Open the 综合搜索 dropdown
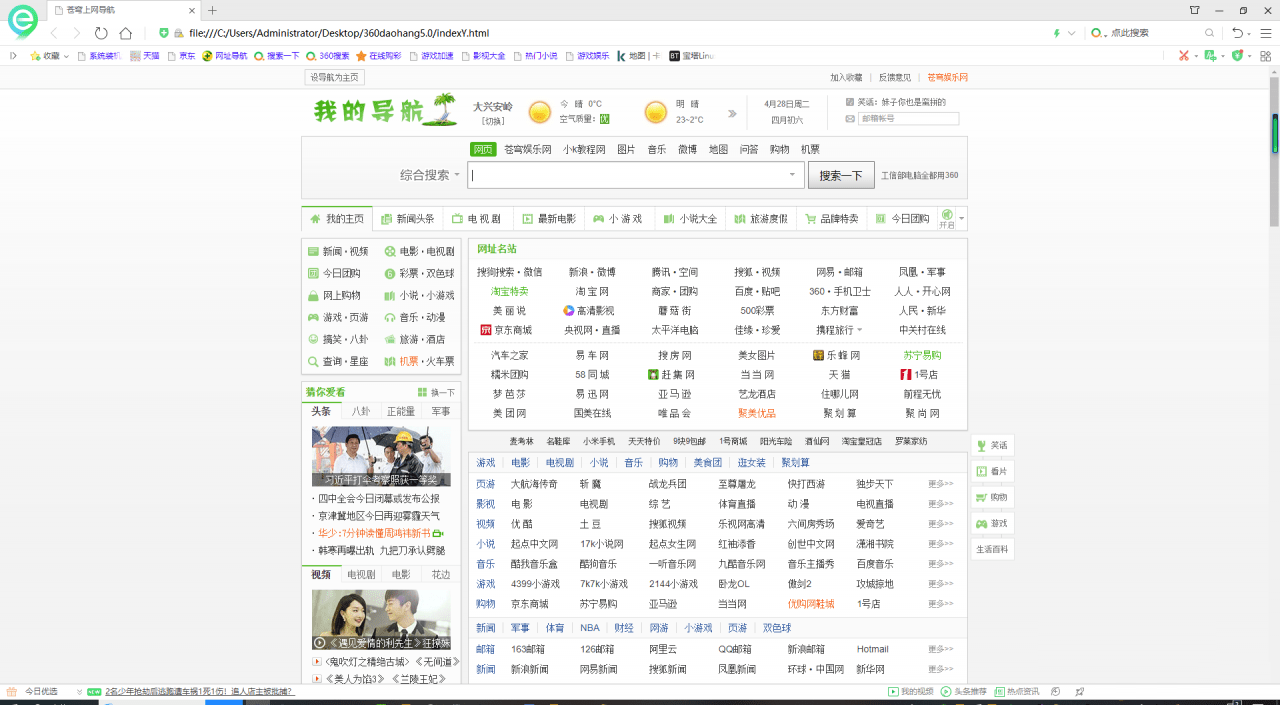1280x705 pixels. (x=430, y=175)
